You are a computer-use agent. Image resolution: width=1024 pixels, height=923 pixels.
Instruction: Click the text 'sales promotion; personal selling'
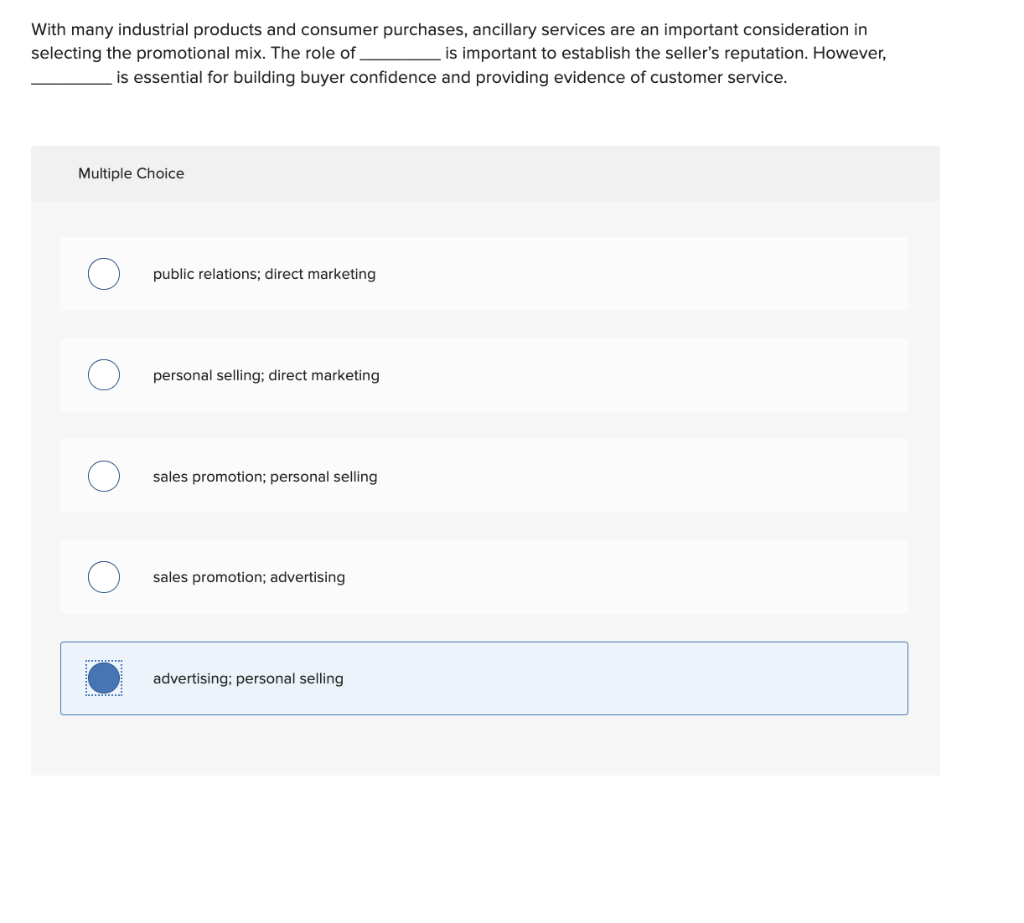click(265, 477)
